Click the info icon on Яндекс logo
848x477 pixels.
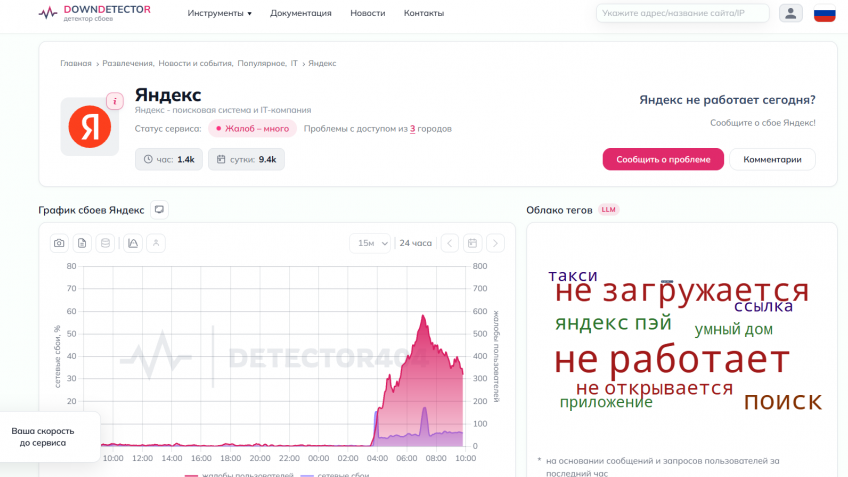point(115,101)
